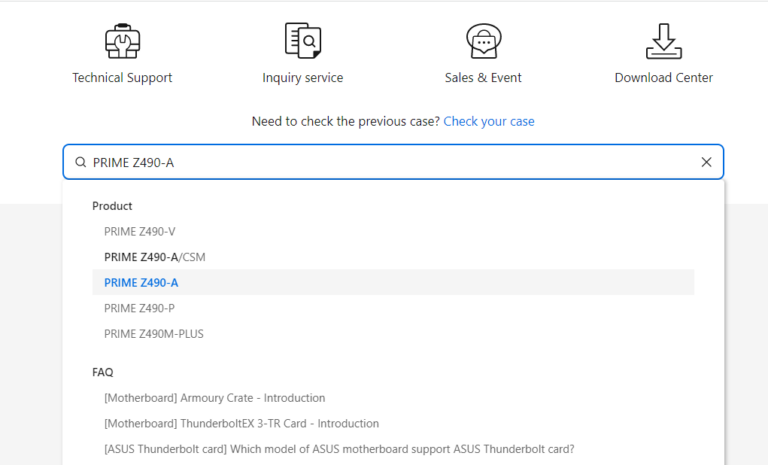
Task: Choose PRIME Z490-A/CSM suggestion
Action: click(155, 257)
